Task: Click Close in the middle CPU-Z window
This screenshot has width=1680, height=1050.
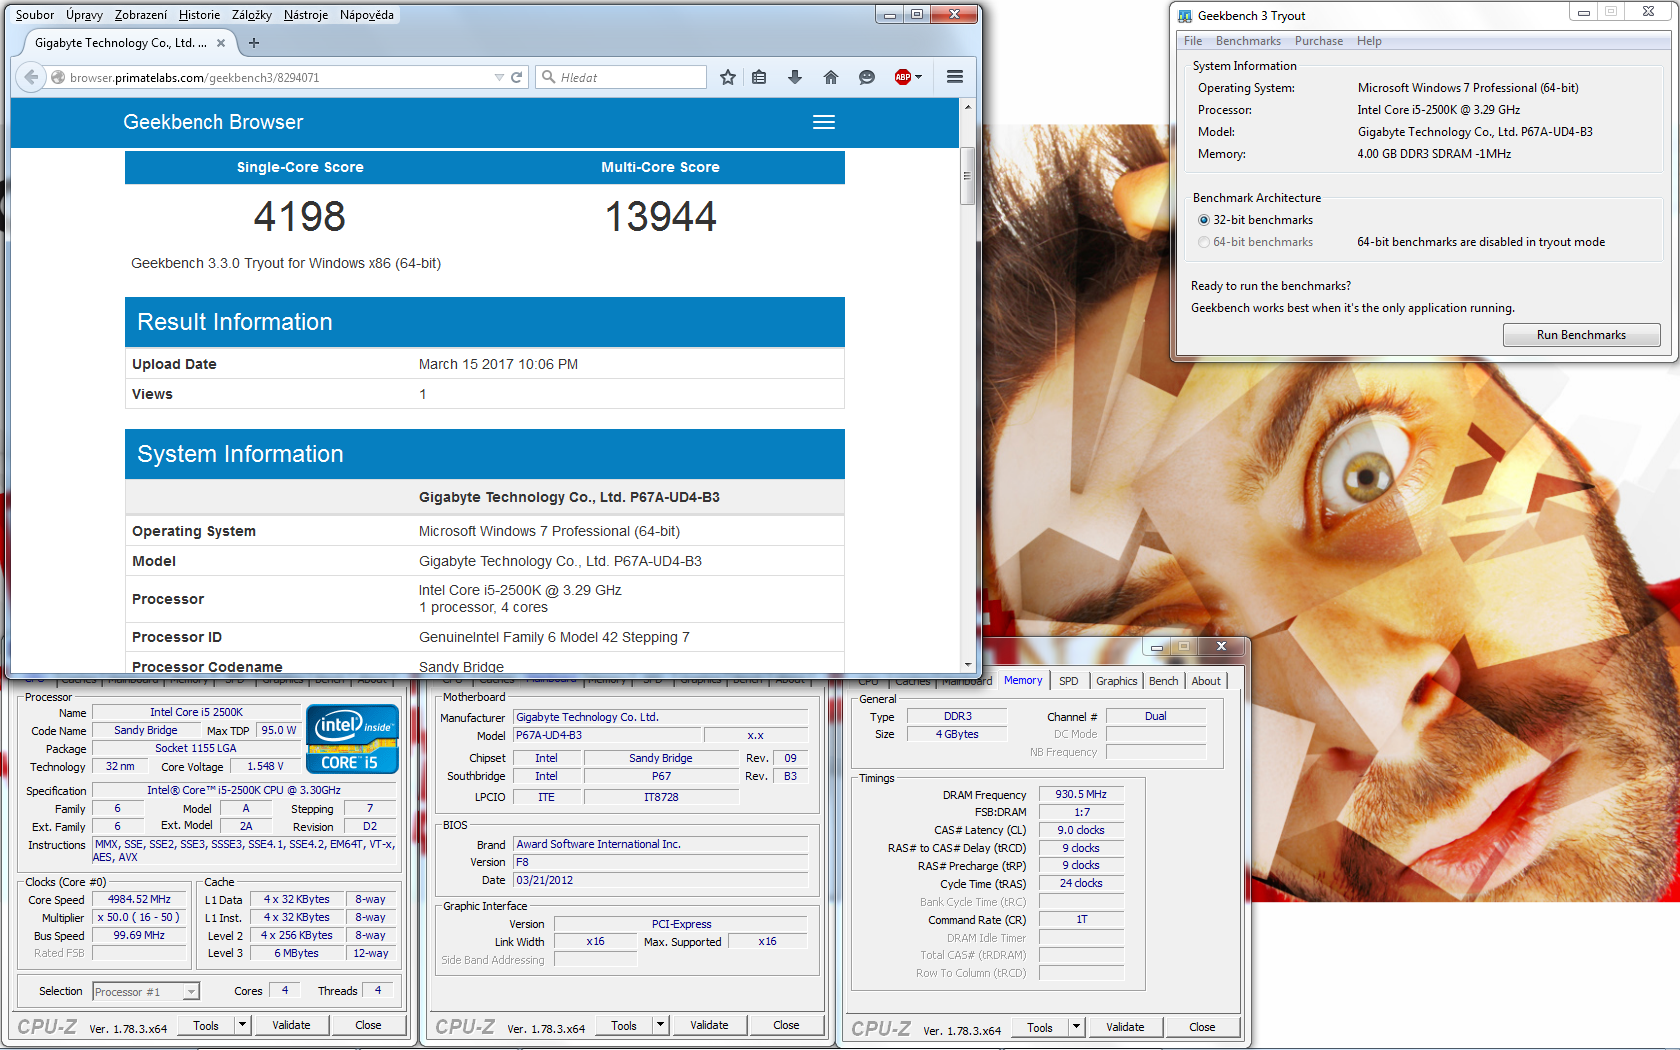Action: click(786, 1025)
